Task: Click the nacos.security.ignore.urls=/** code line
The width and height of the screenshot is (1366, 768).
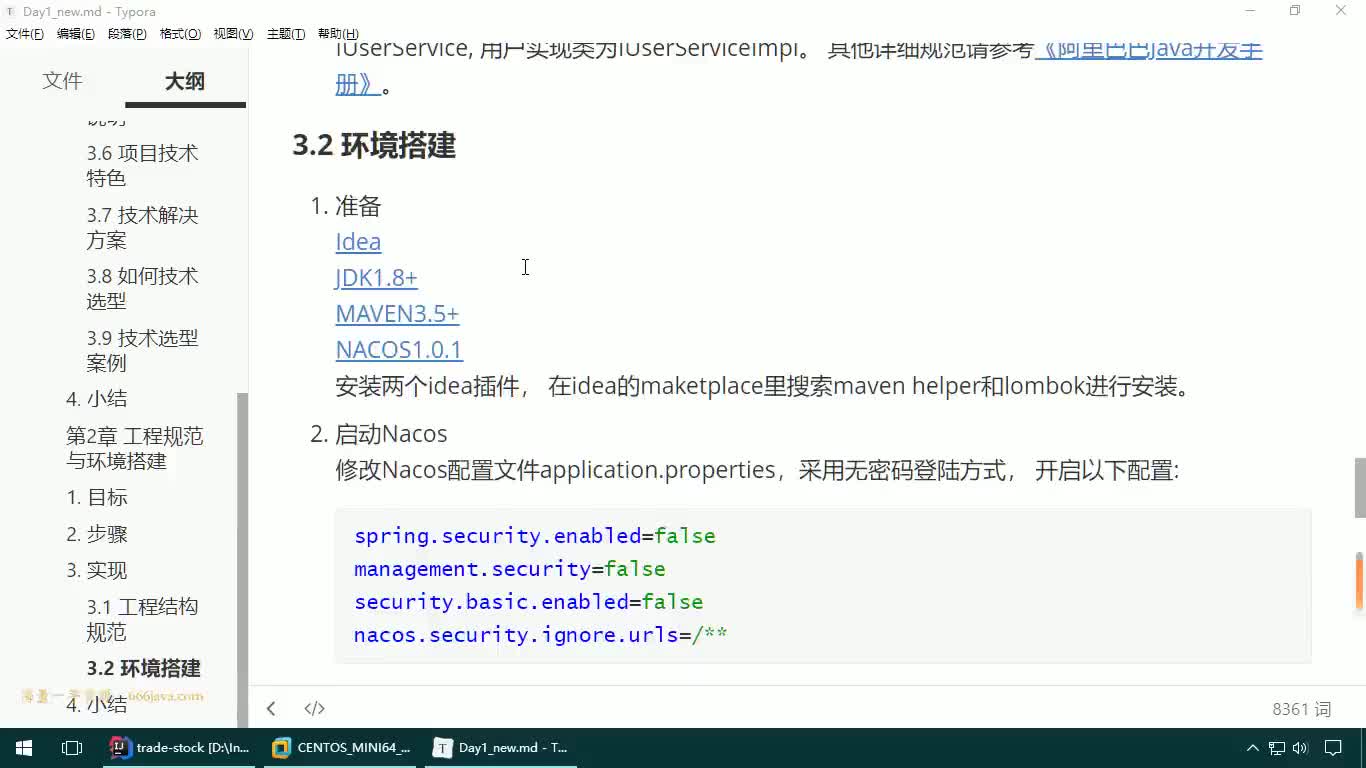Action: pos(541,635)
